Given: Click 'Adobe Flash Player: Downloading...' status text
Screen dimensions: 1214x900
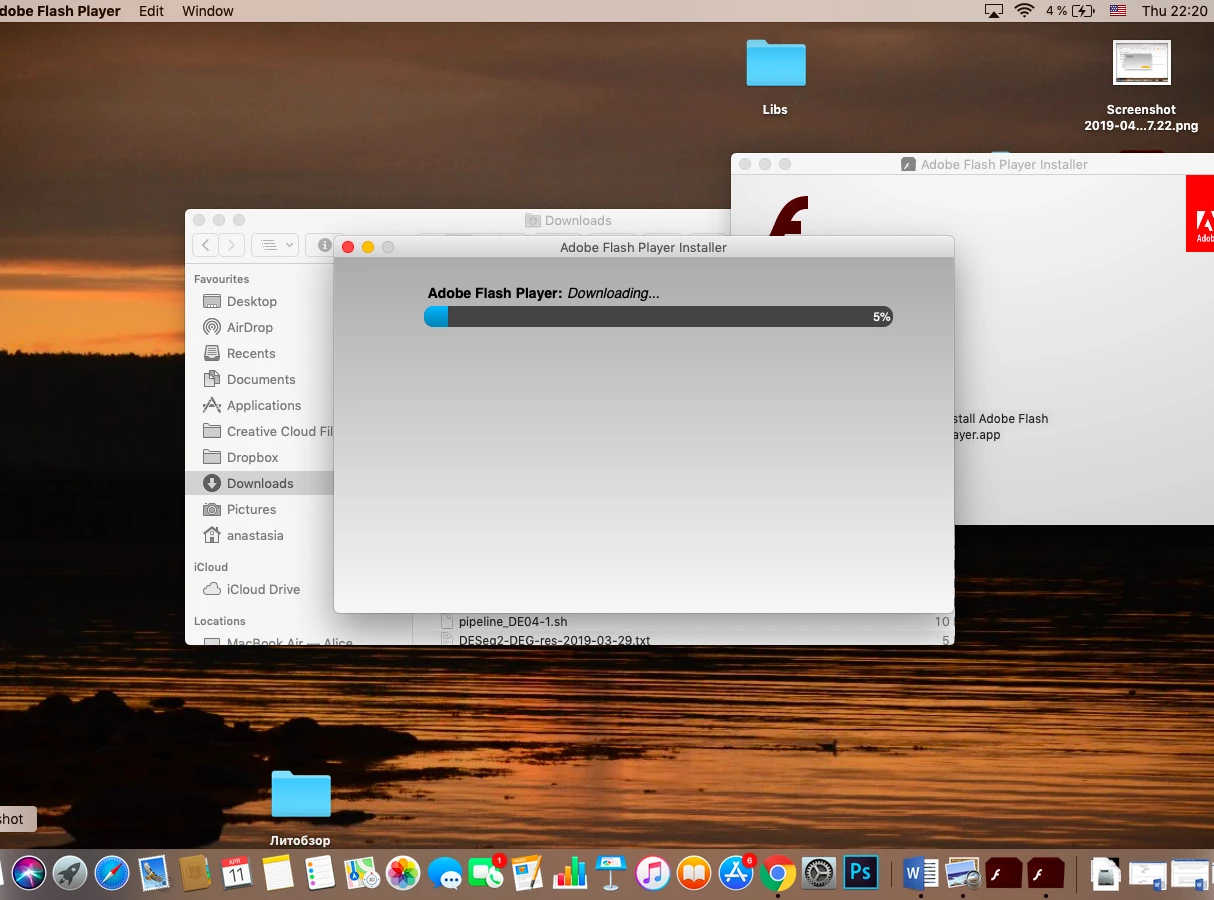Looking at the screenshot, I should tap(544, 293).
